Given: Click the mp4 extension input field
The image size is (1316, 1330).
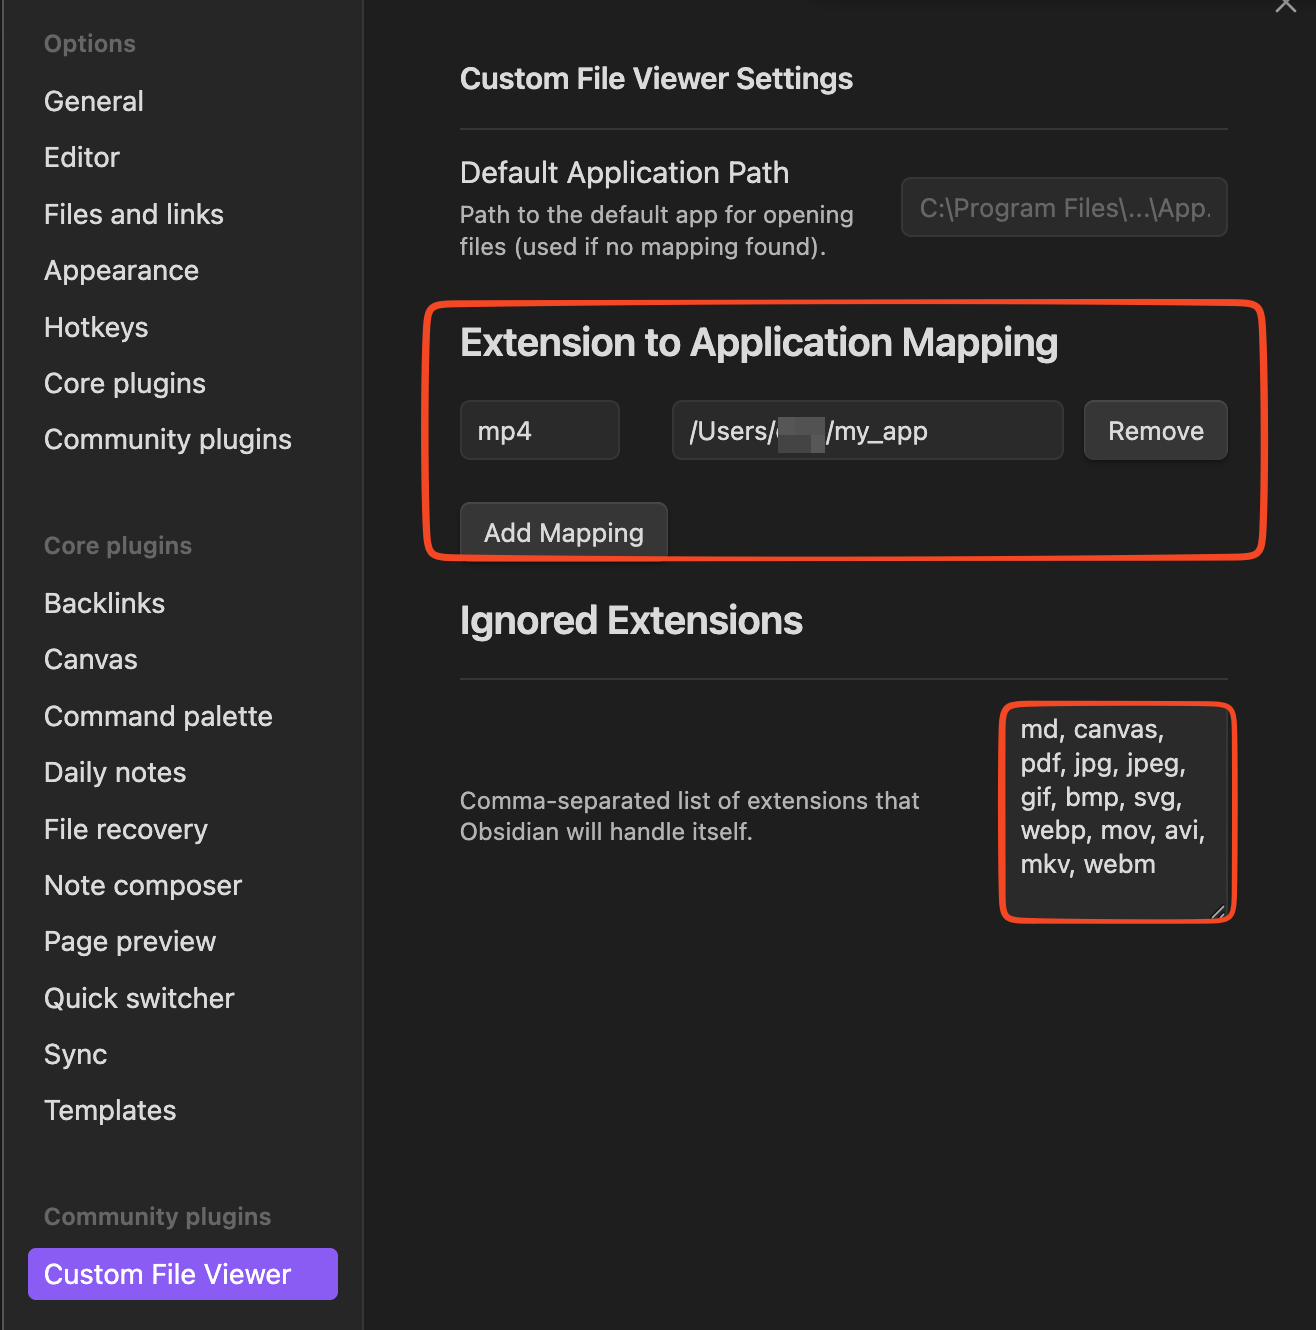Looking at the screenshot, I should (539, 431).
